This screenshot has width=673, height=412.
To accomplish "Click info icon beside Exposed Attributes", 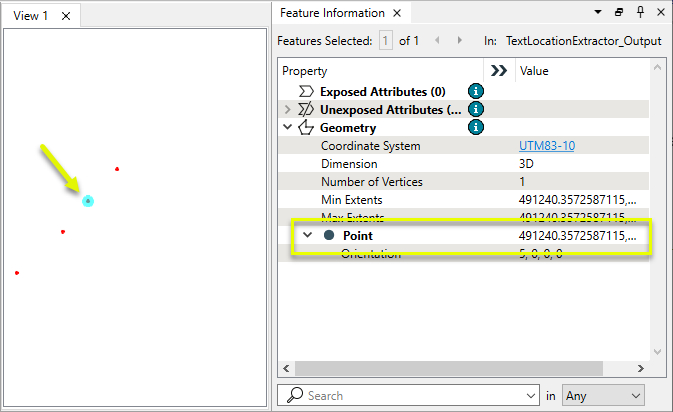I will click(x=476, y=91).
